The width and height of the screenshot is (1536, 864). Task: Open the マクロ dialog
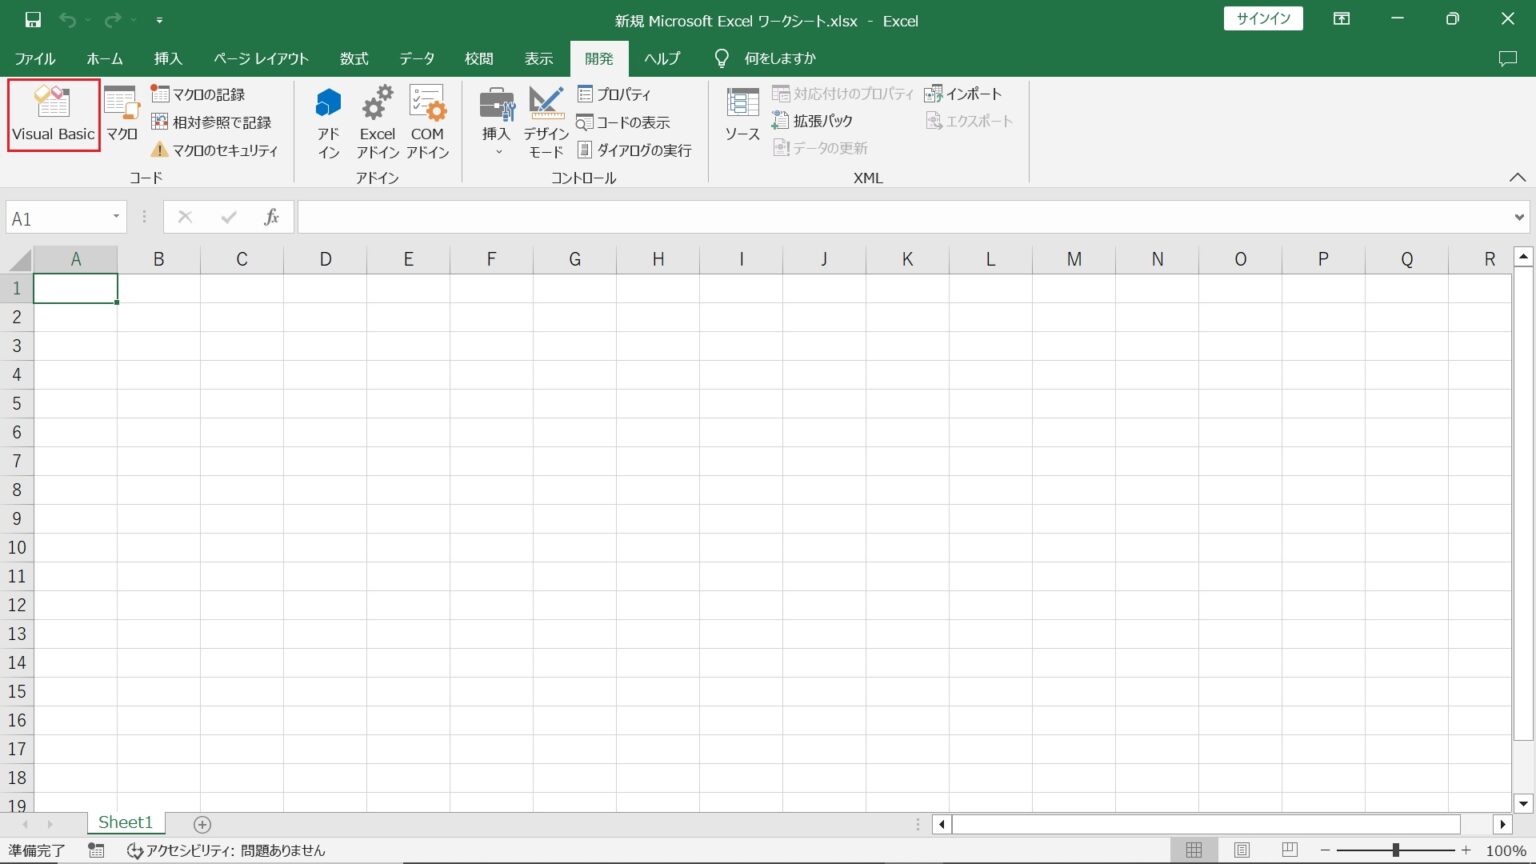coord(120,114)
